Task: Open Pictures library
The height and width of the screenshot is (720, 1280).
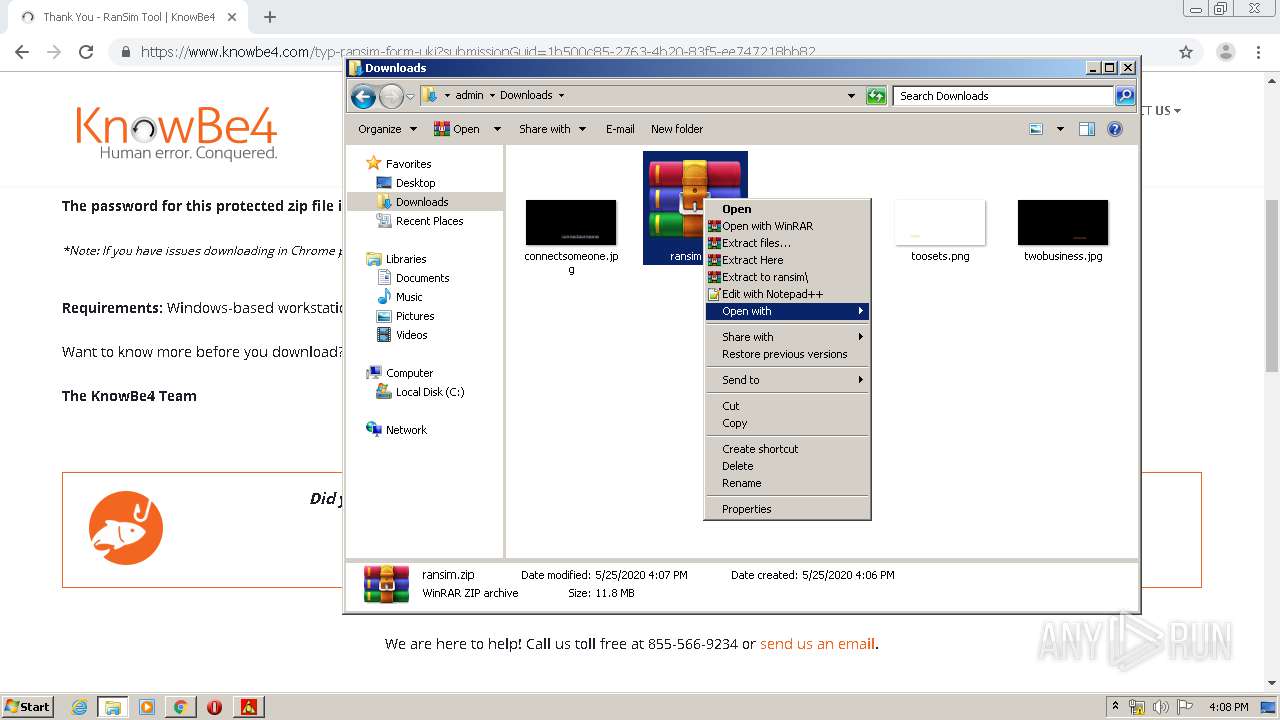Action: coord(414,316)
